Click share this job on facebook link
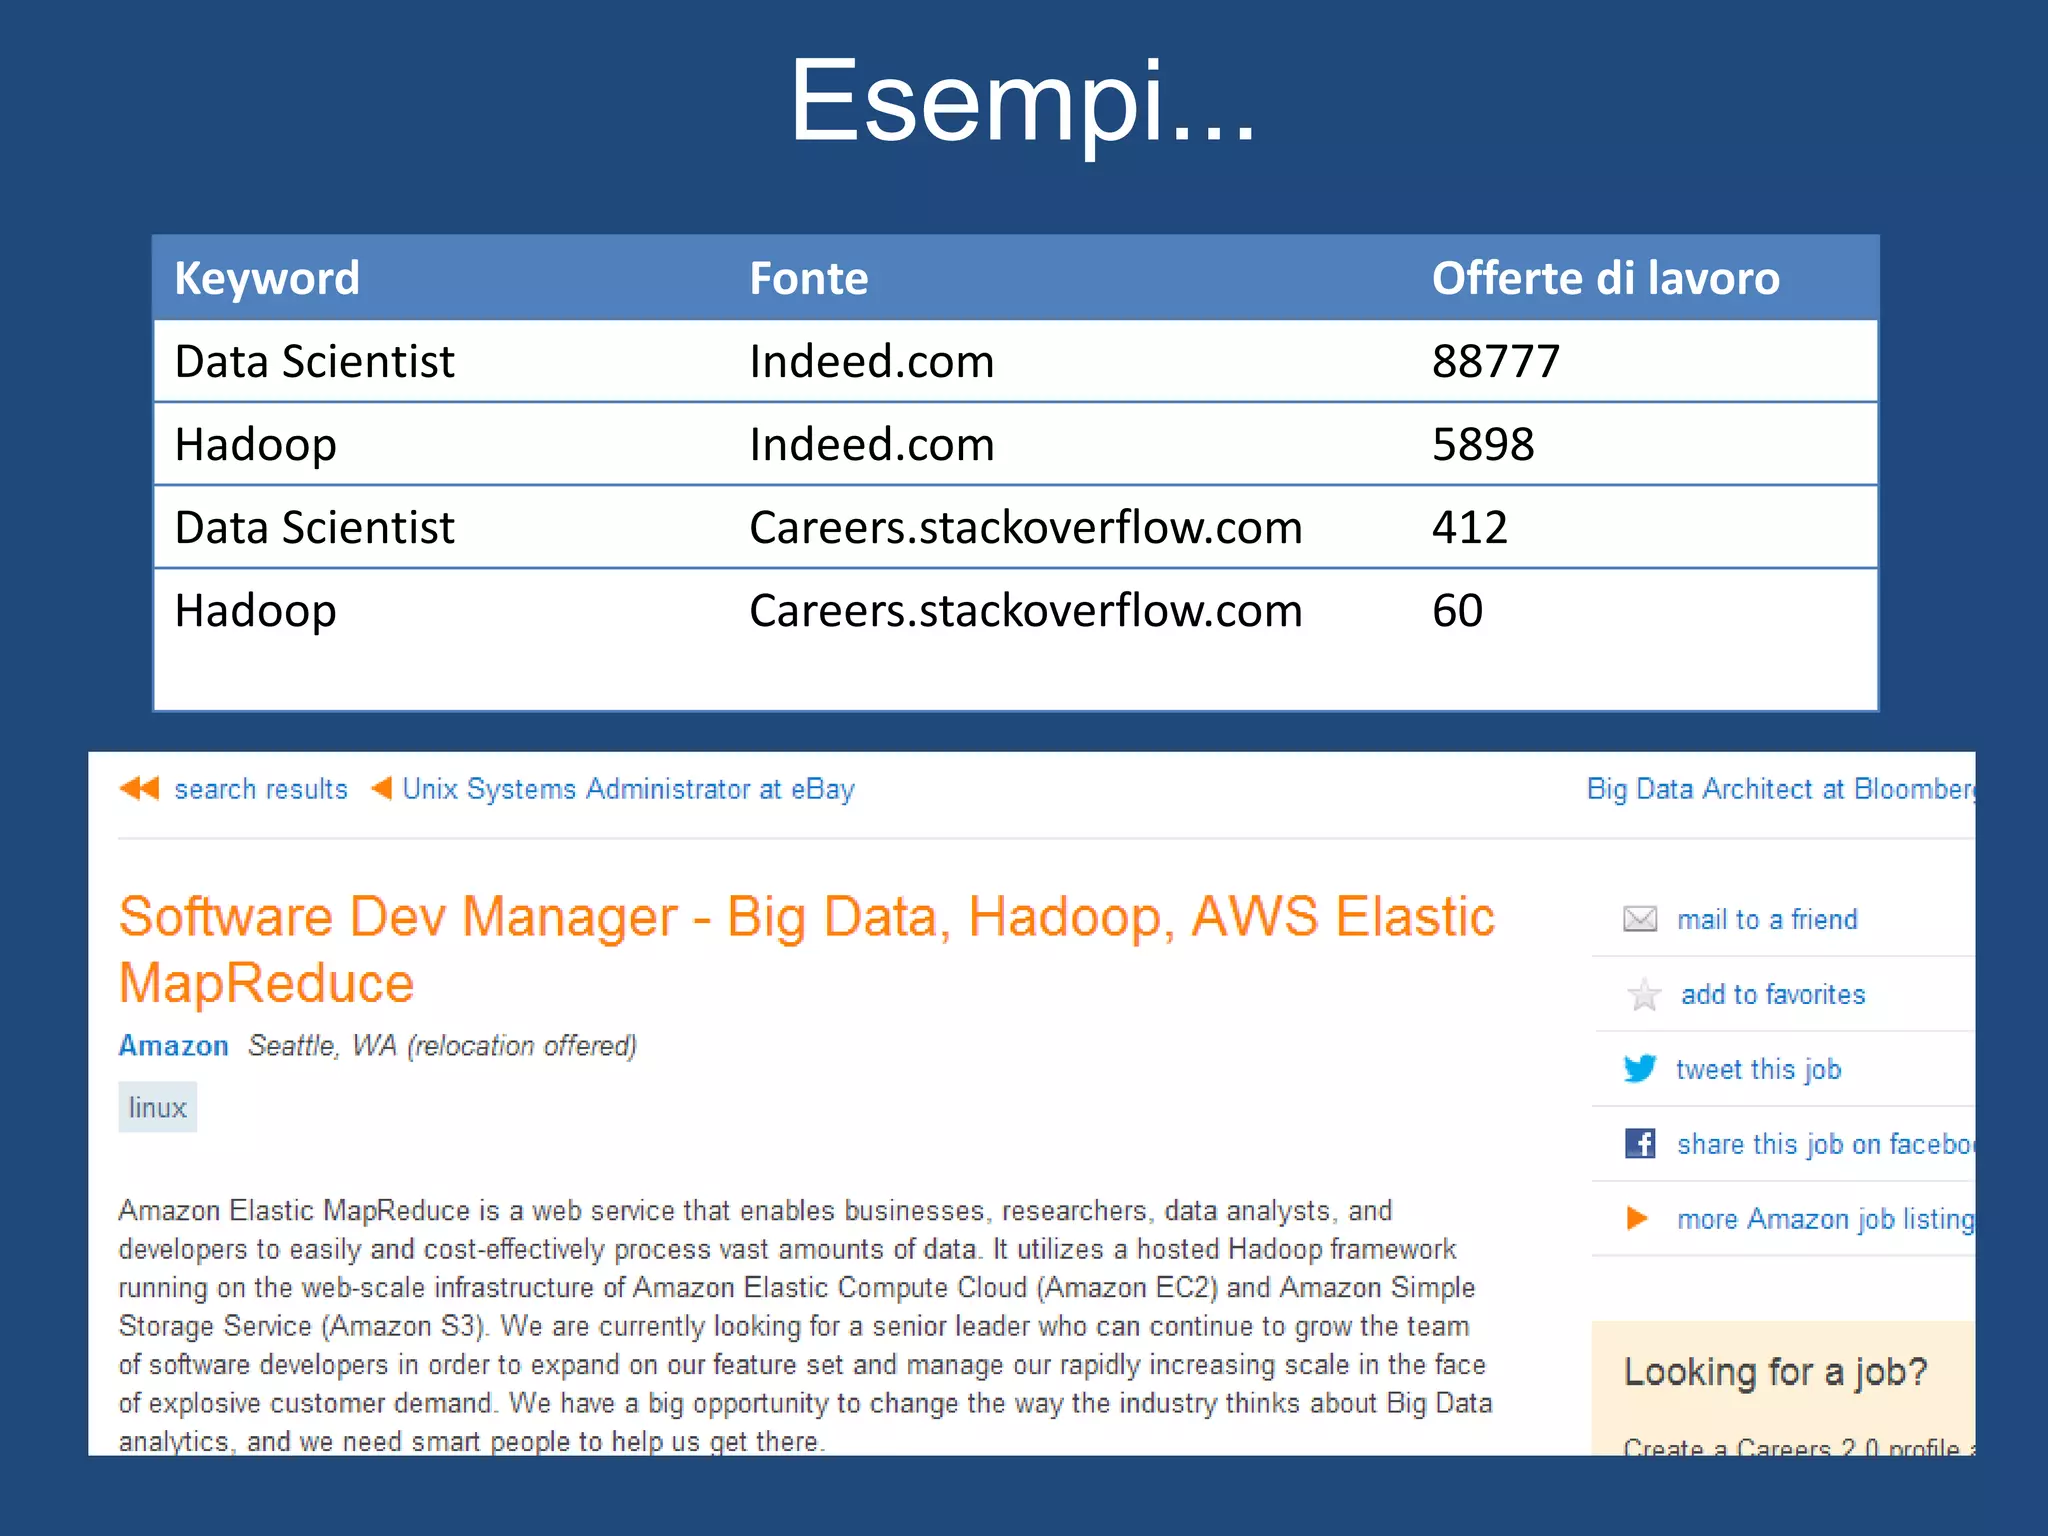The width and height of the screenshot is (2048, 1536). 1826,1144
